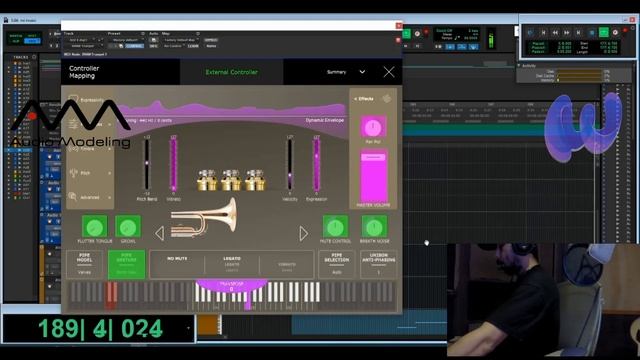Fast forward in the floating transport window
This screenshot has height=360, width=640.
(567, 32)
